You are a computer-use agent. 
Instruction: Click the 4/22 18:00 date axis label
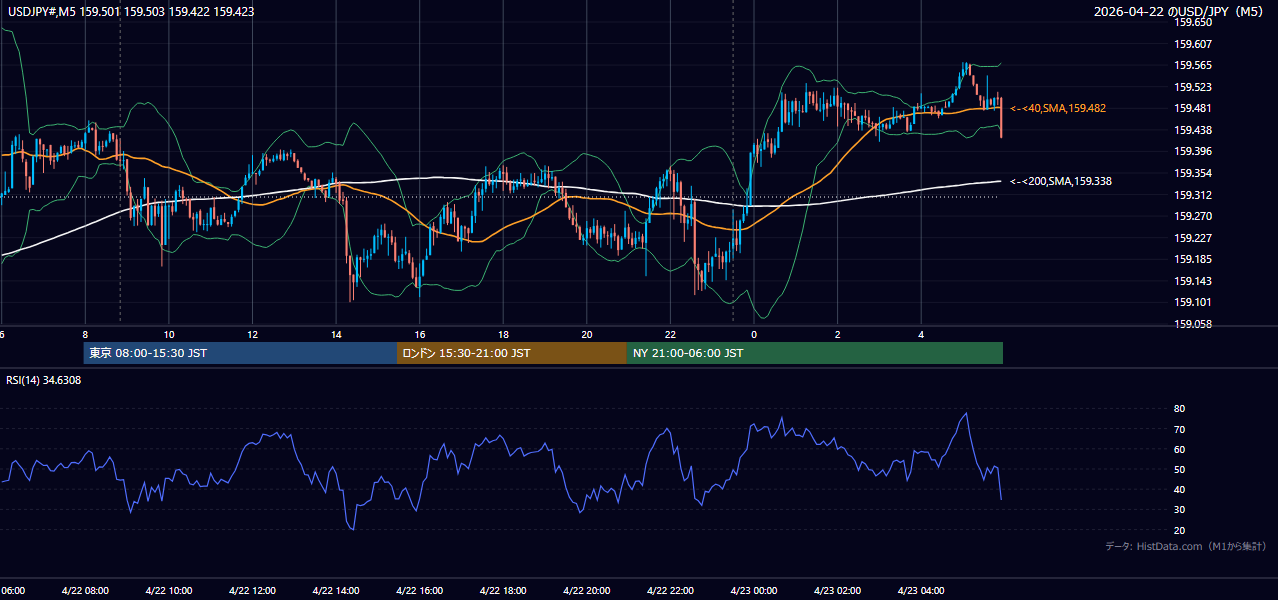[503, 591]
